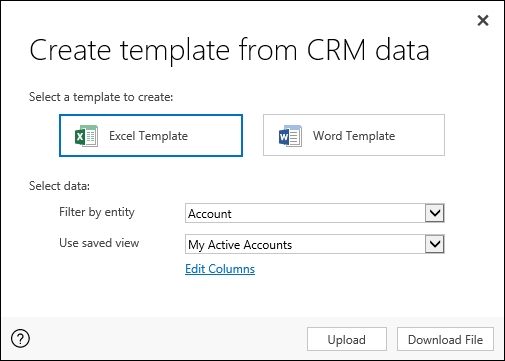
Task: Expand the Use saved view dropdown arrow
Action: [x=435, y=244]
